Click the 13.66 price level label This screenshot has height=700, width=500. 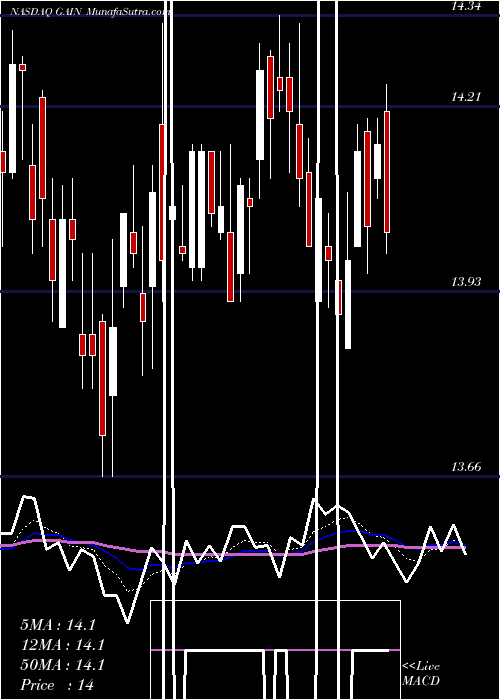pyautogui.click(x=466, y=467)
